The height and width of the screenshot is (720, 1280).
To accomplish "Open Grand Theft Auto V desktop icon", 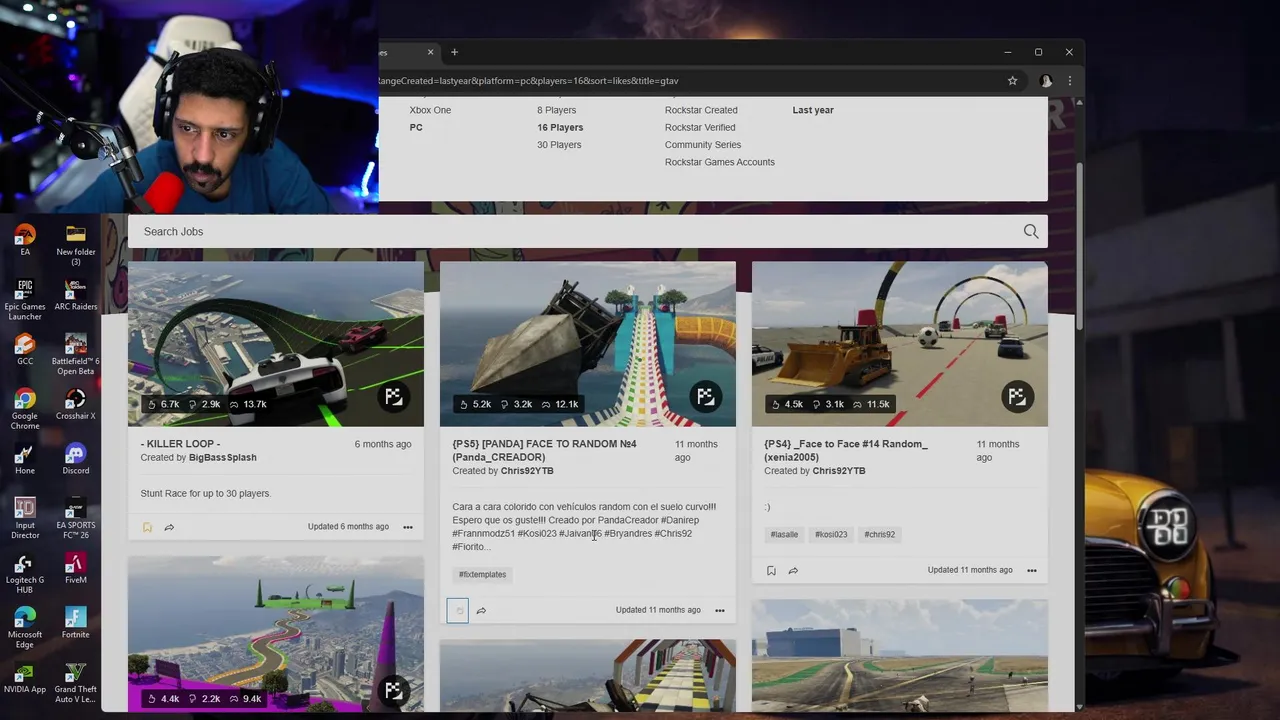I will (x=76, y=678).
